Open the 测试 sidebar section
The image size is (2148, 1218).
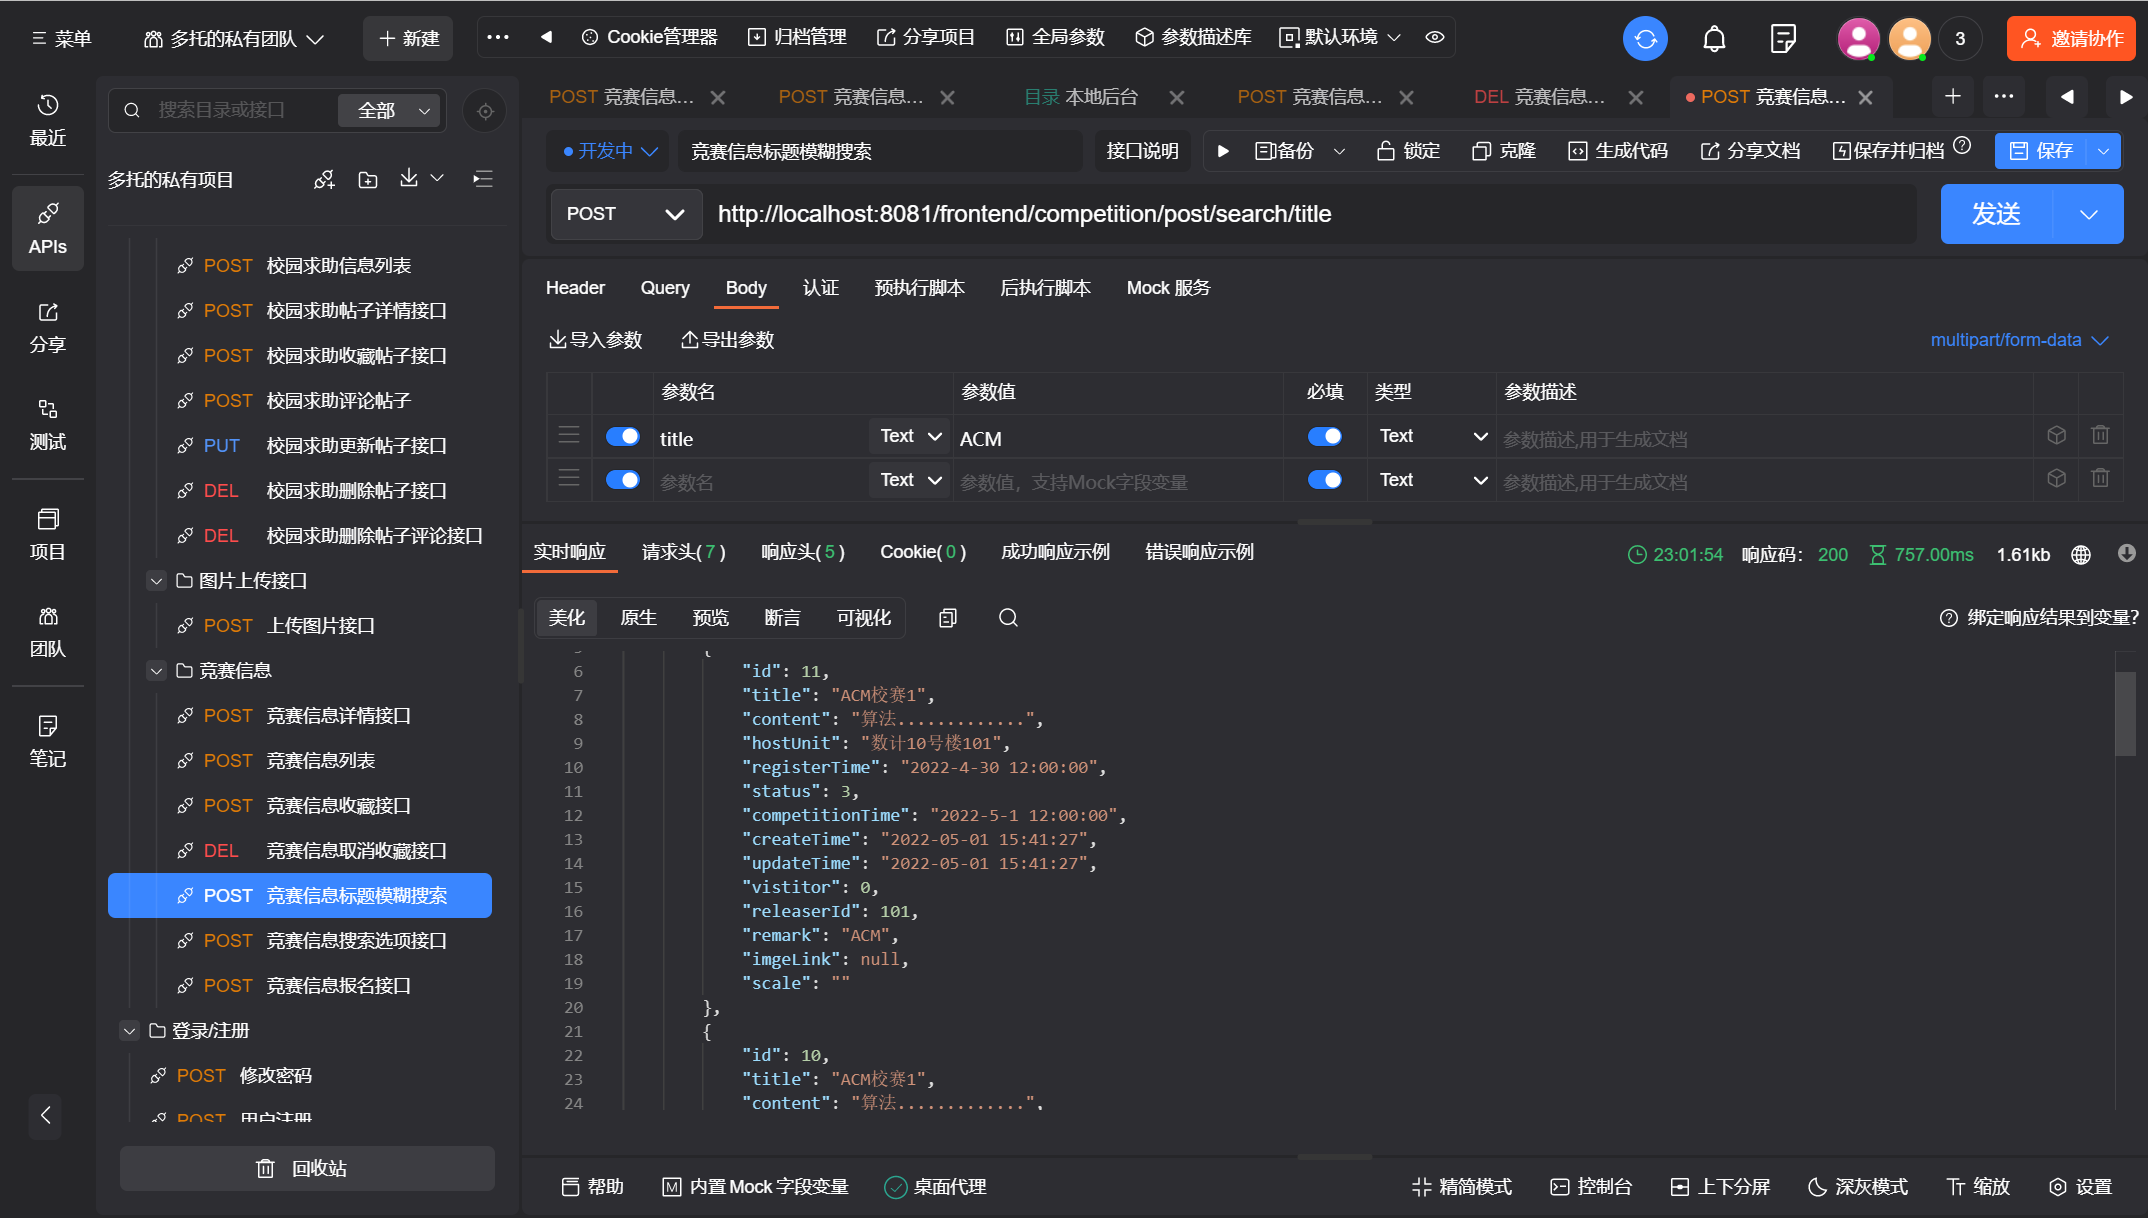tap(47, 424)
